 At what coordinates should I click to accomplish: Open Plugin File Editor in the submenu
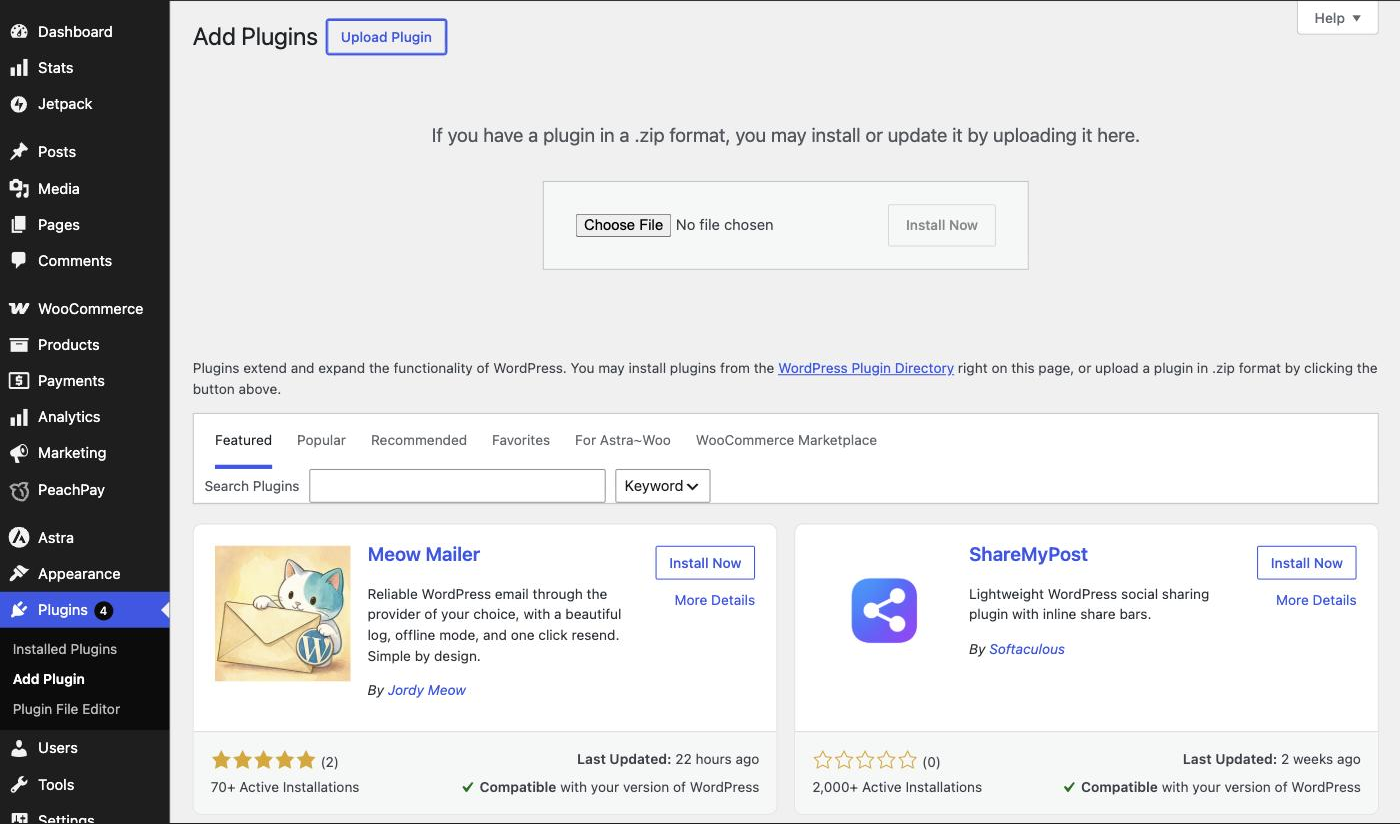pyautogui.click(x=66, y=709)
